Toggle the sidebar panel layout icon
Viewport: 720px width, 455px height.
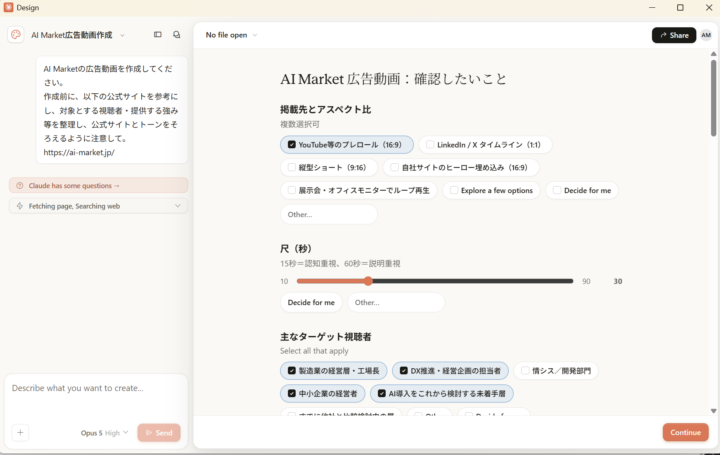(158, 34)
